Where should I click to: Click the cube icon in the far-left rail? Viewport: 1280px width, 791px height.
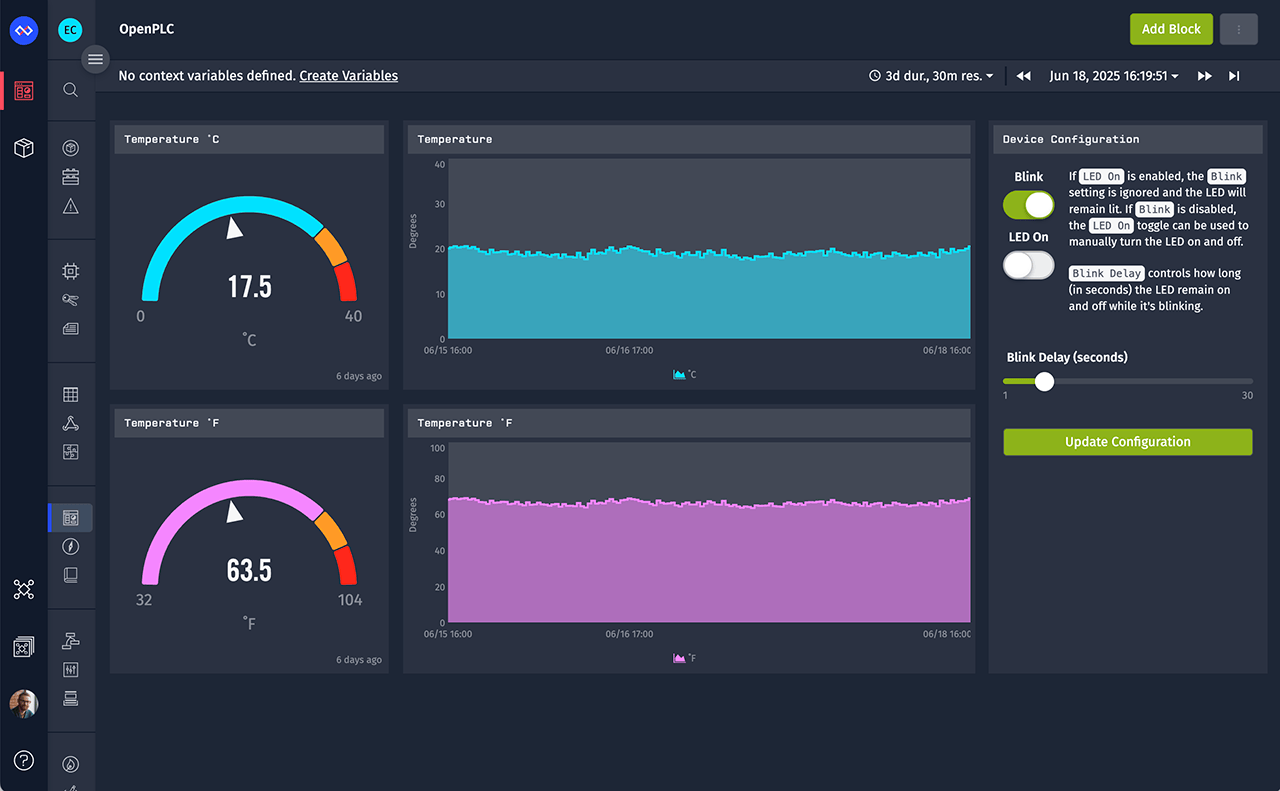(23, 147)
